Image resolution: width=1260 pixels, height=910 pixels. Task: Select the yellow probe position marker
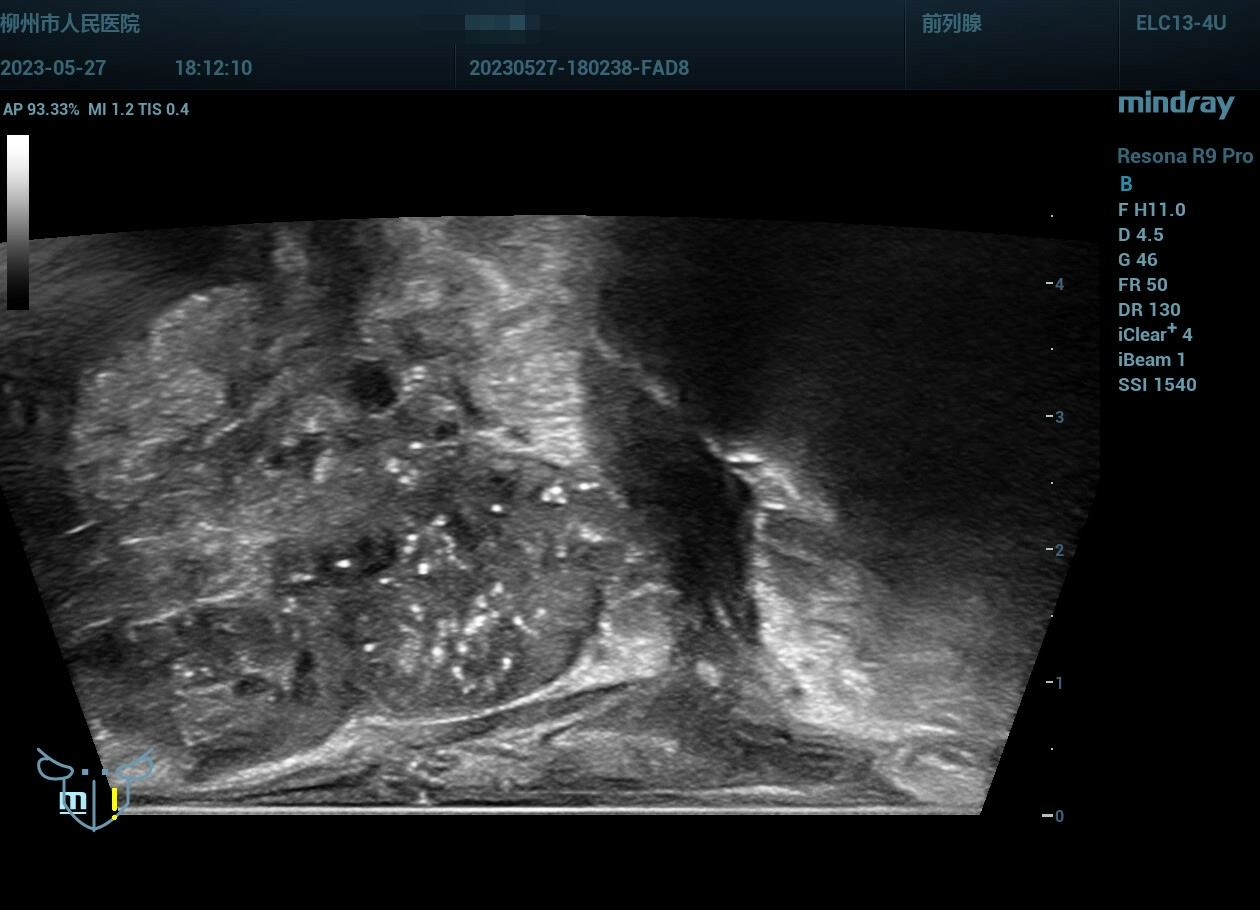point(115,801)
